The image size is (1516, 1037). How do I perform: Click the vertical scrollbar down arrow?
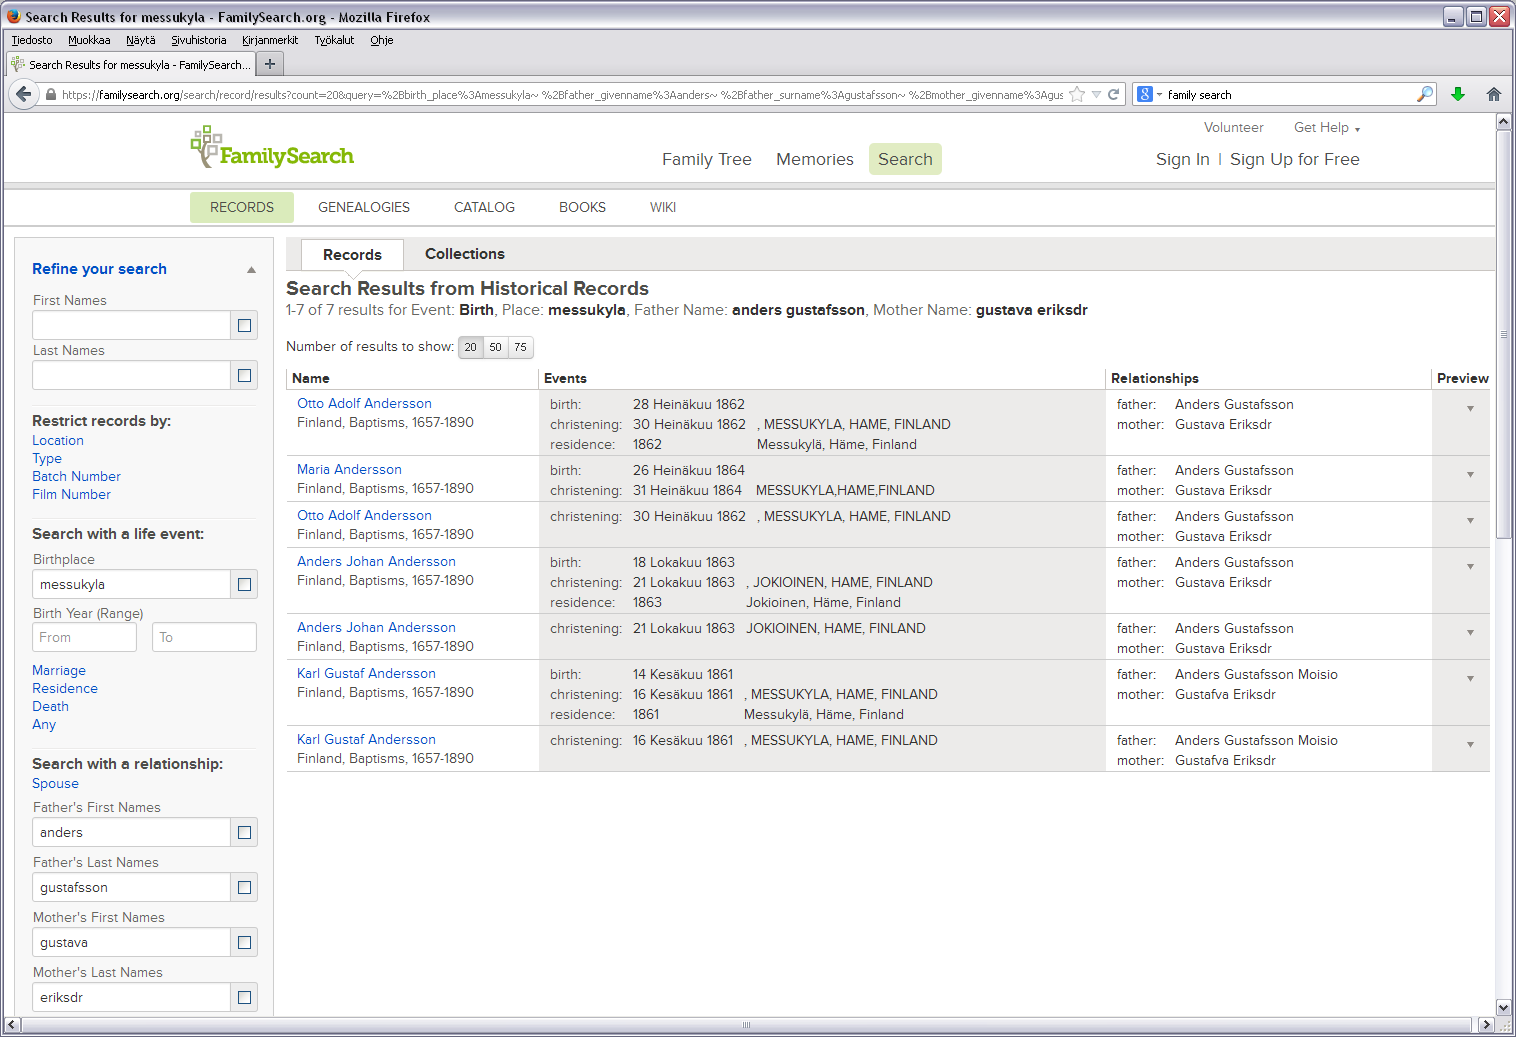click(1503, 1007)
